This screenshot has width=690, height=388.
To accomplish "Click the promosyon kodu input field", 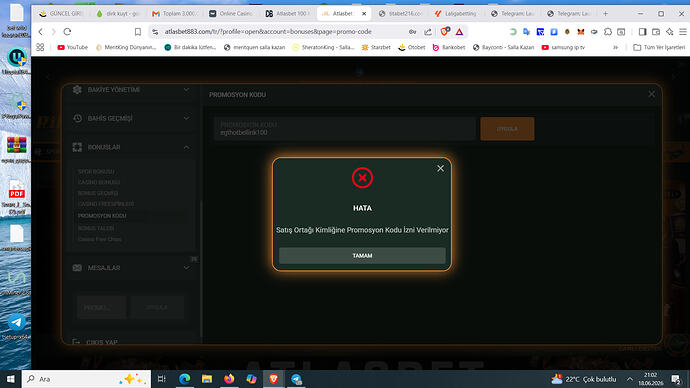I will (345, 129).
